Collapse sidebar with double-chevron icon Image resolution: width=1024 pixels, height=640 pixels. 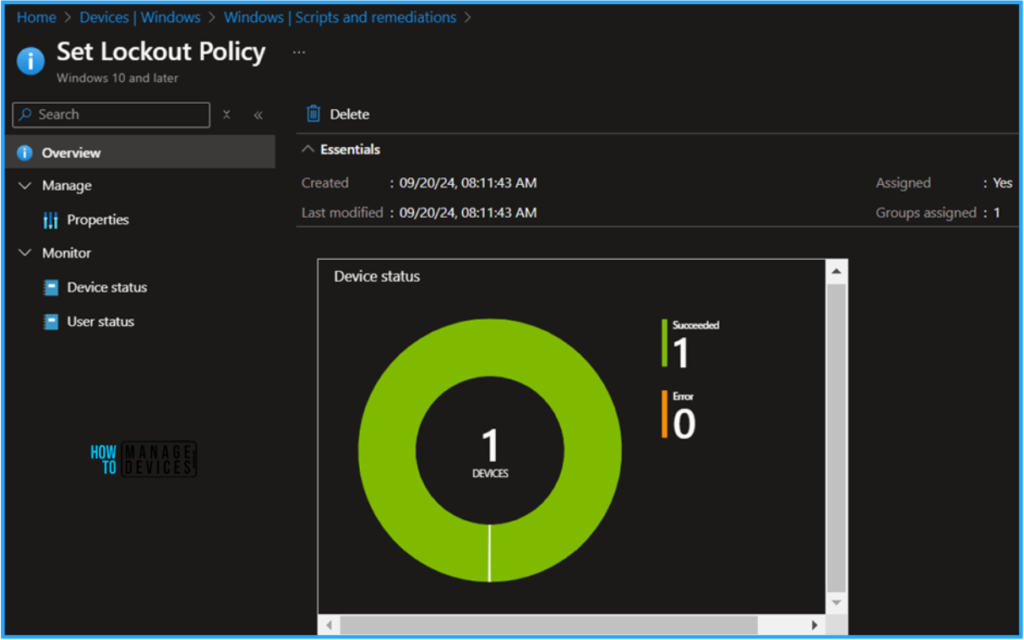point(257,115)
